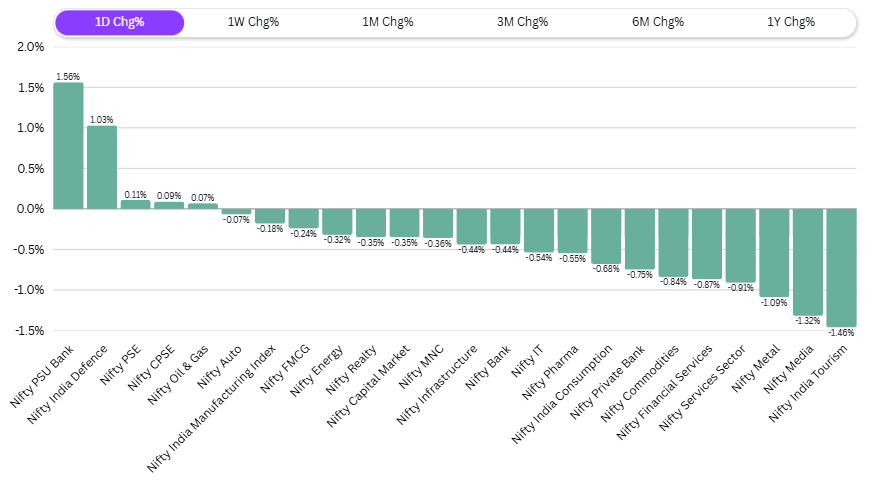Screen dimensions: 872x481
Task: Switch to the 1W Chg% tab
Action: (253, 22)
